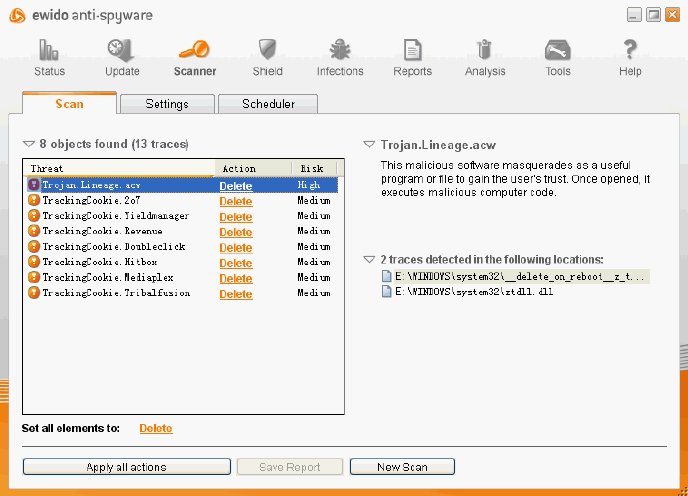This screenshot has height=496, width=688.
Task: Open the Reports document icon
Action: click(x=412, y=51)
